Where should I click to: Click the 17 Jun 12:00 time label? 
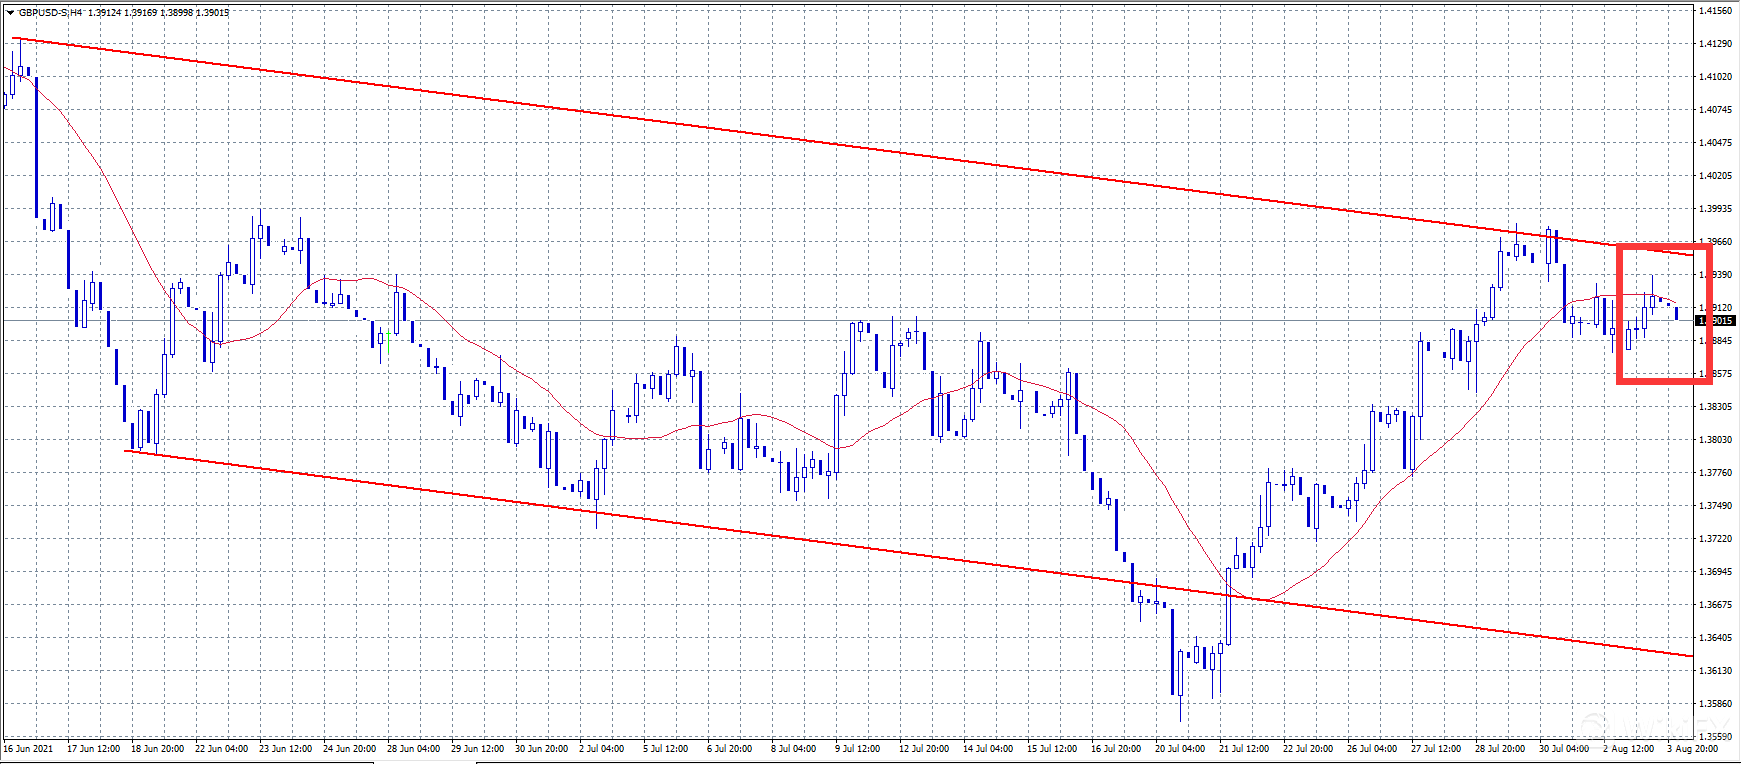[x=93, y=748]
